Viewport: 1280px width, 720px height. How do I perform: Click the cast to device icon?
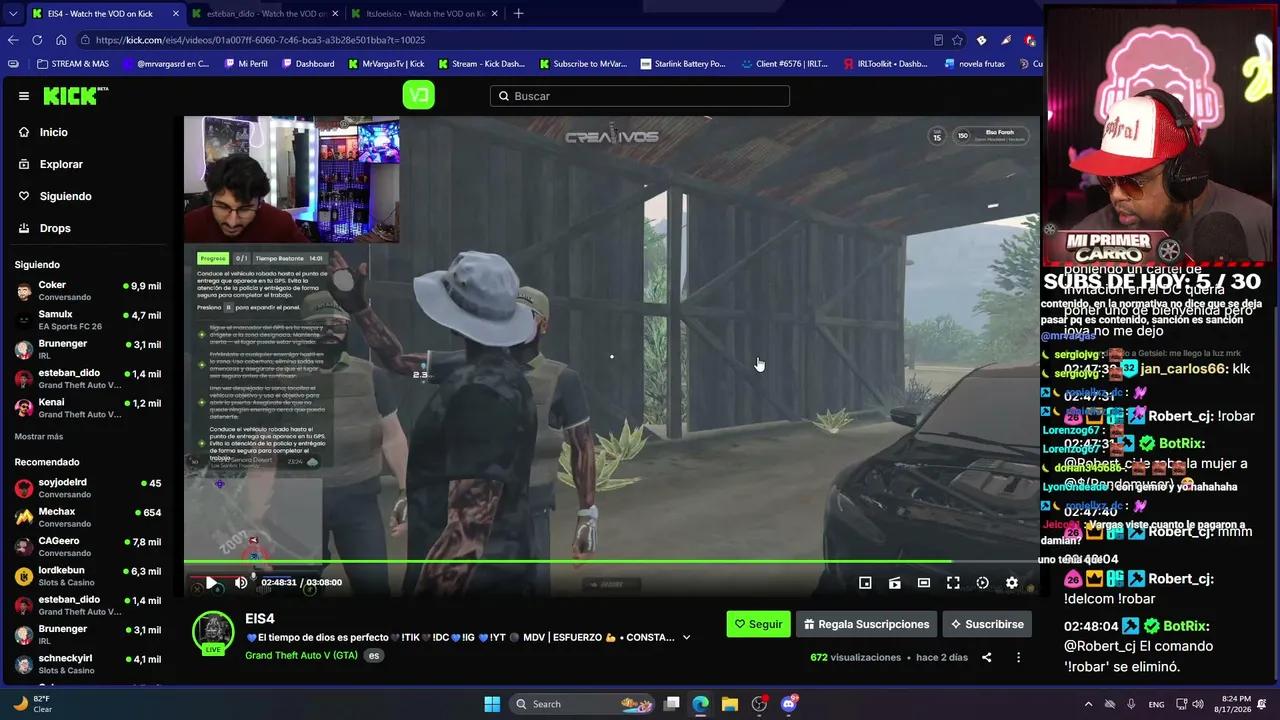(895, 583)
